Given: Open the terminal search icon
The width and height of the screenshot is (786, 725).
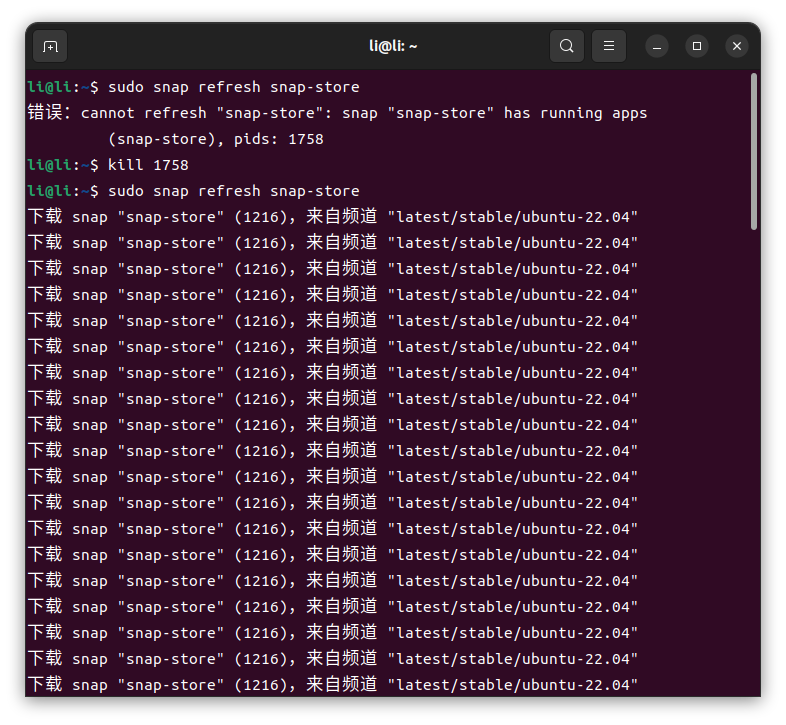Looking at the screenshot, I should (566, 46).
